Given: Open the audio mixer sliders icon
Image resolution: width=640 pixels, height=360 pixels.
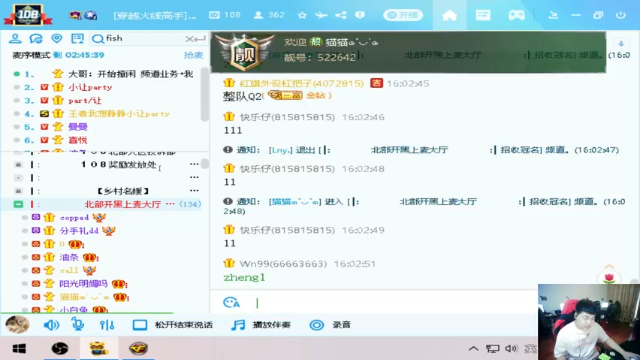Looking at the screenshot, I should click(x=107, y=325).
